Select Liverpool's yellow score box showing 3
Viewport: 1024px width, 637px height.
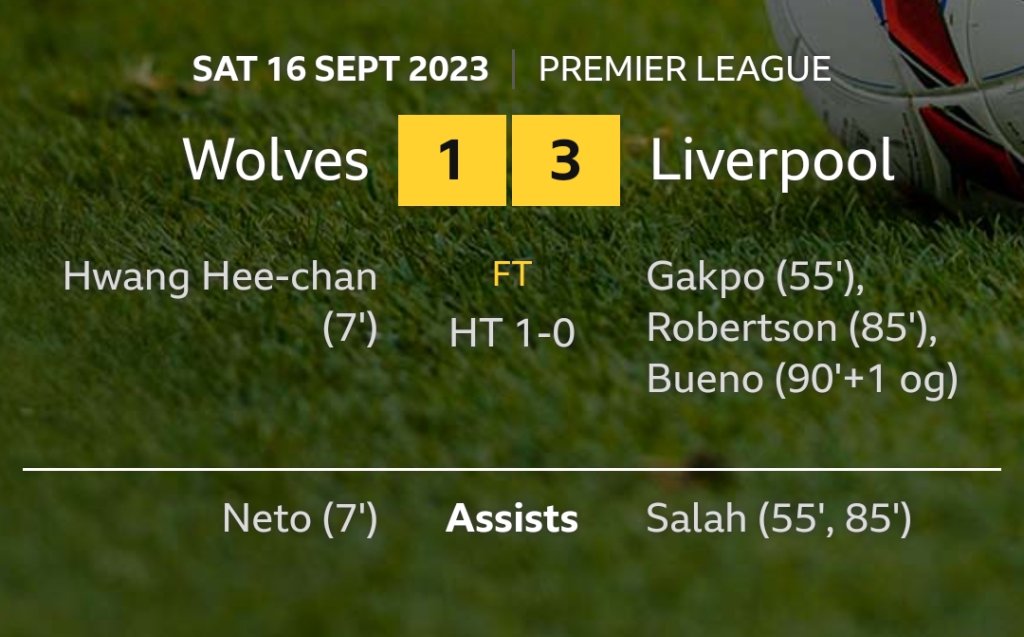pyautogui.click(x=566, y=160)
